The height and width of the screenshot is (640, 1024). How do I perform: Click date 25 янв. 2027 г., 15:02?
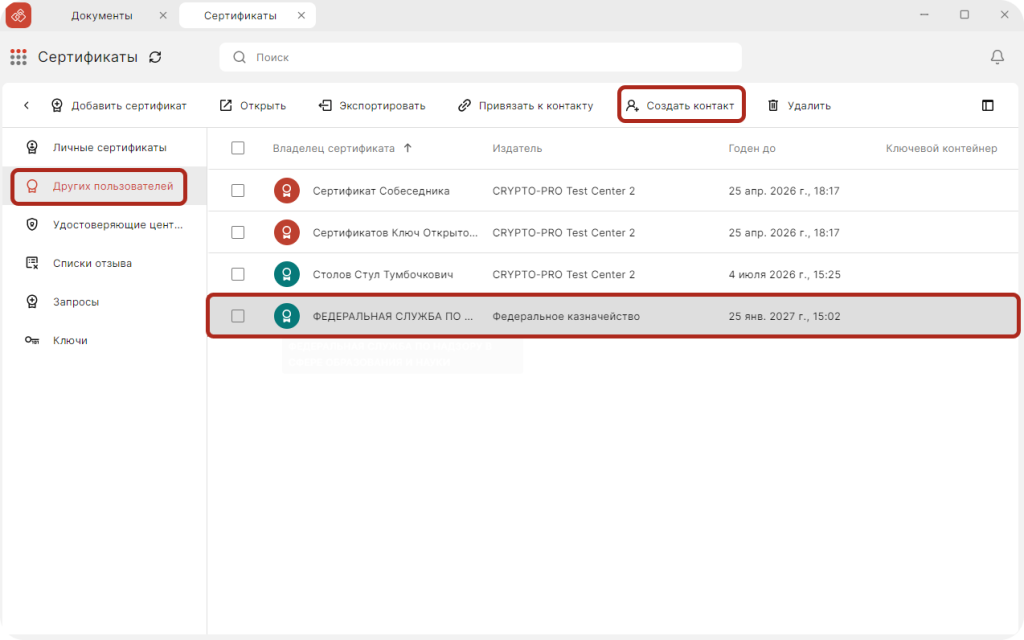[x=784, y=316]
